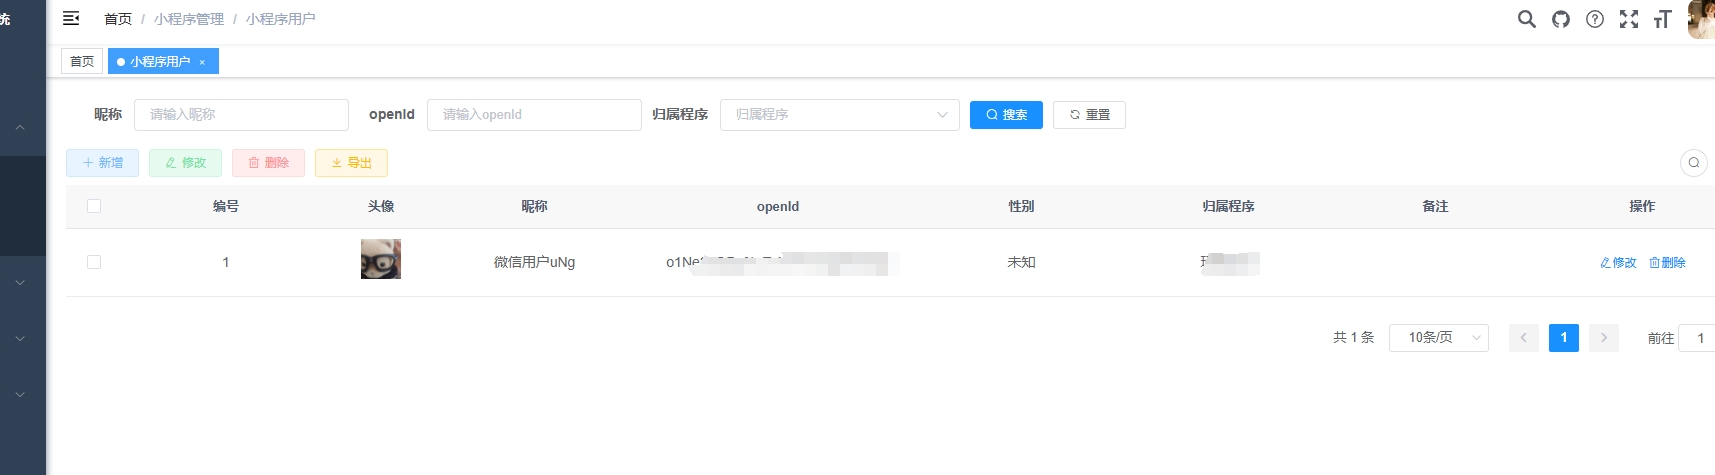Screen dimensions: 1715x475
Task: Open the GitHub source link icon
Action: [1560, 19]
